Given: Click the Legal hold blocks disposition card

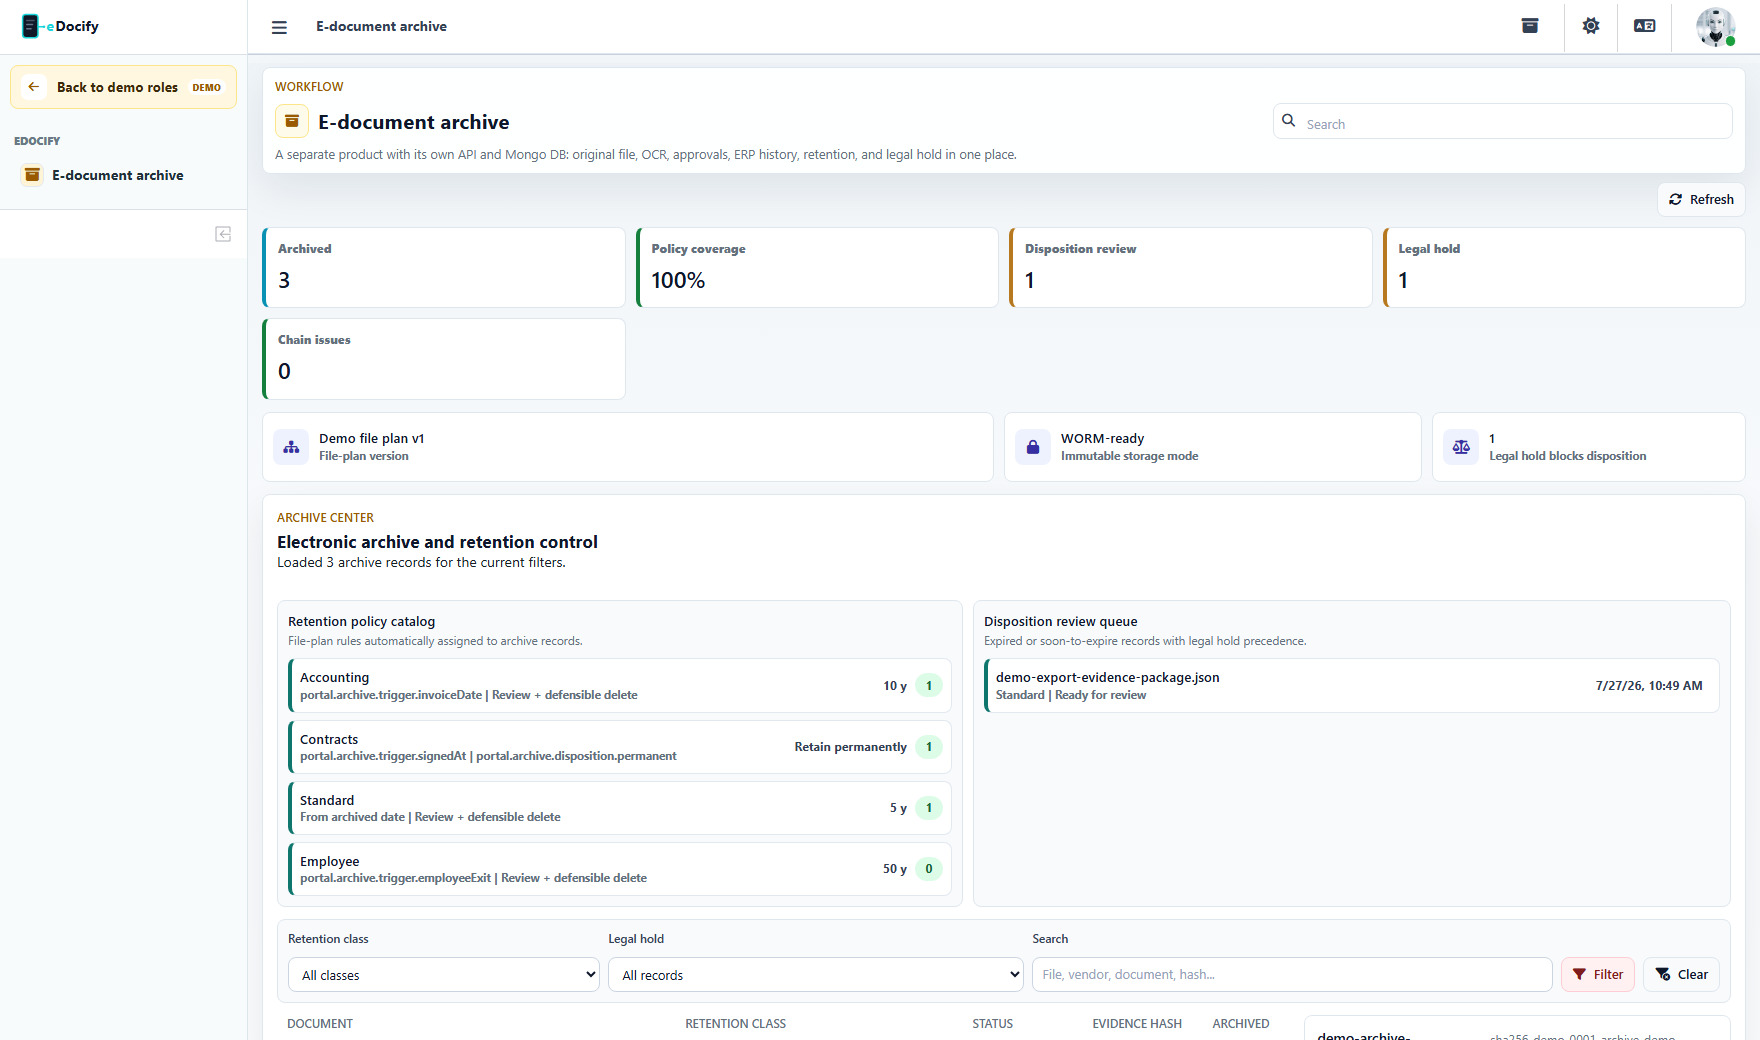Looking at the screenshot, I should pyautogui.click(x=1589, y=447).
